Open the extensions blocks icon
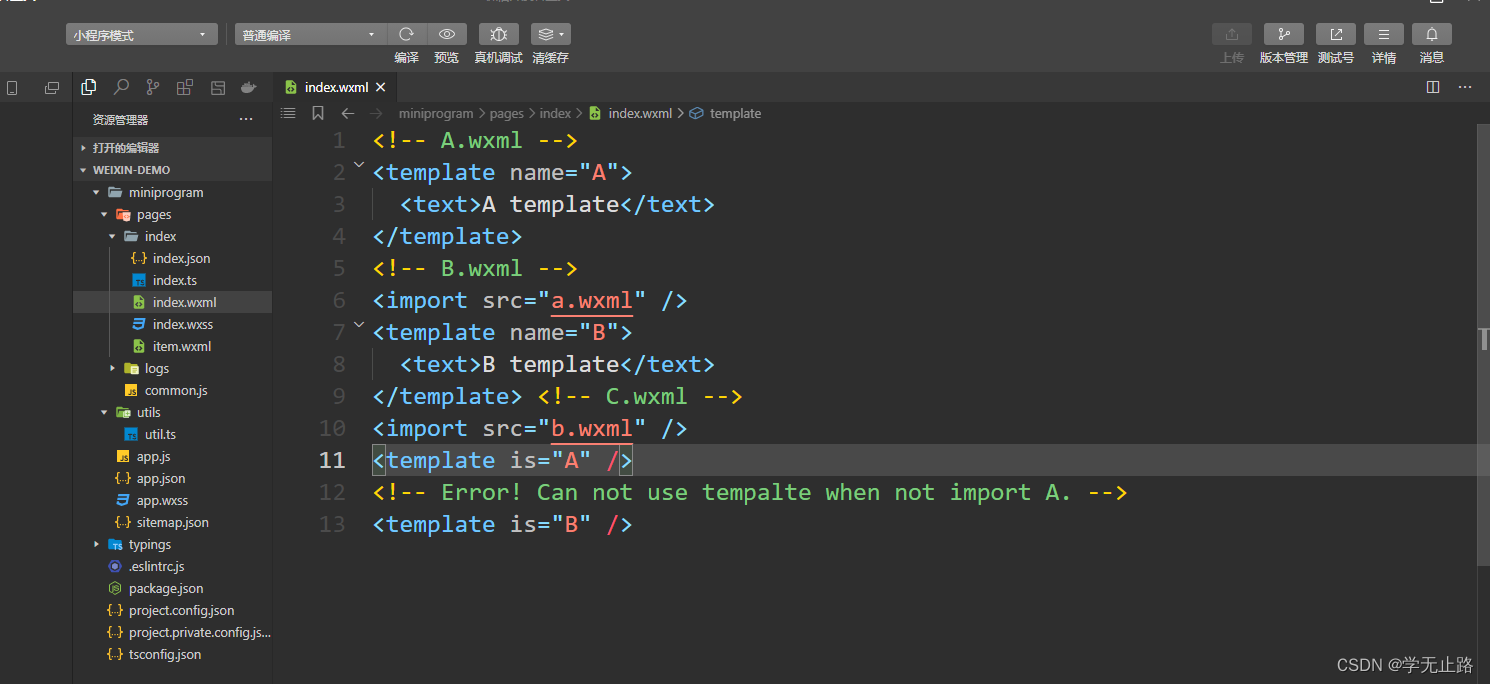1490x684 pixels. [x=185, y=87]
